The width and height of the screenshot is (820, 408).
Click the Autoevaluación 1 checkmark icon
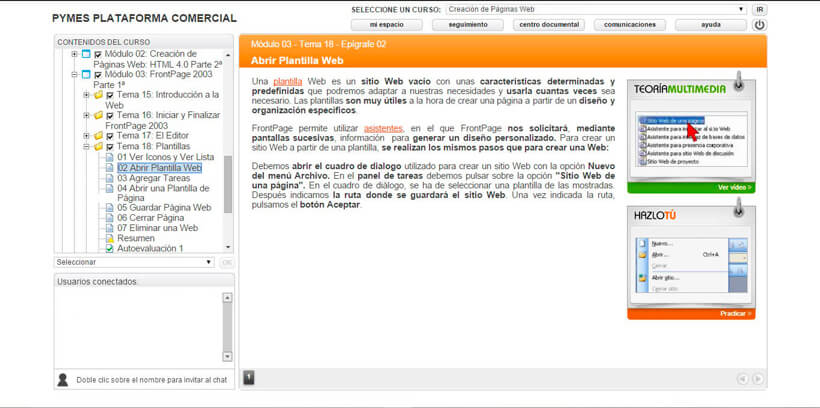pyautogui.click(x=109, y=248)
